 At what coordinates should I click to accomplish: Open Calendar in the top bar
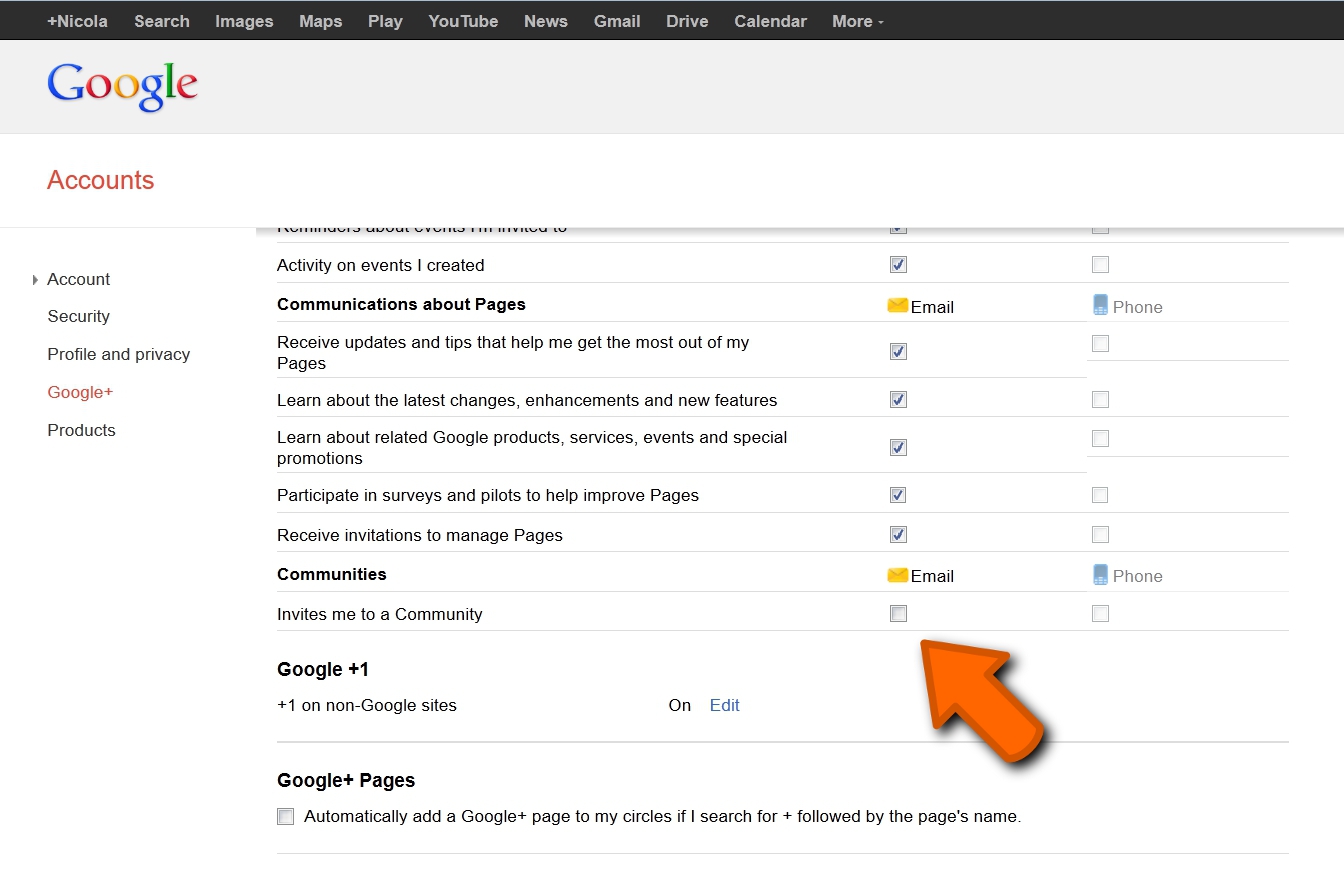tap(770, 21)
